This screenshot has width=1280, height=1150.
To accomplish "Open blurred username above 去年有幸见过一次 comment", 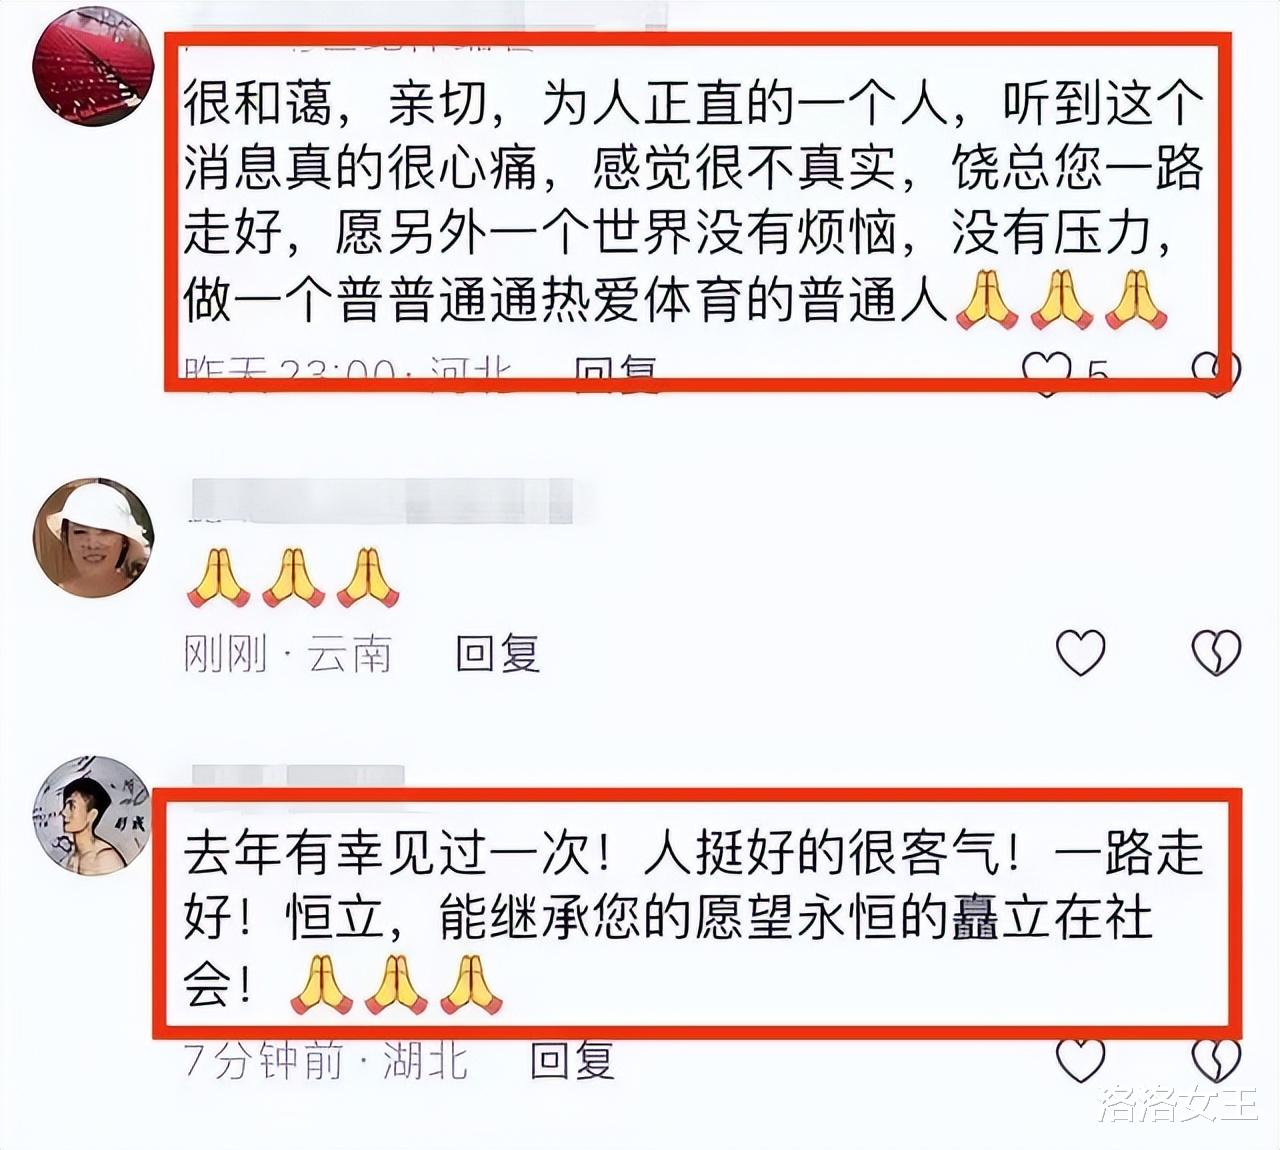I will point(297,779).
